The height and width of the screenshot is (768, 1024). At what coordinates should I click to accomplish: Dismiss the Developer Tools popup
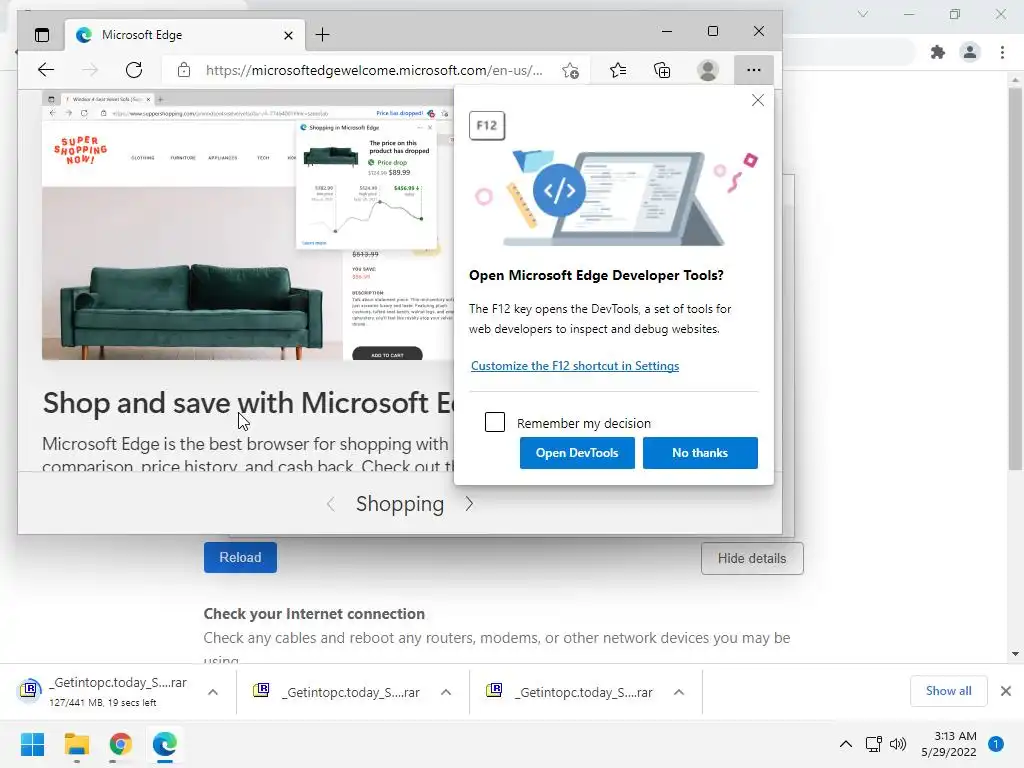(758, 100)
